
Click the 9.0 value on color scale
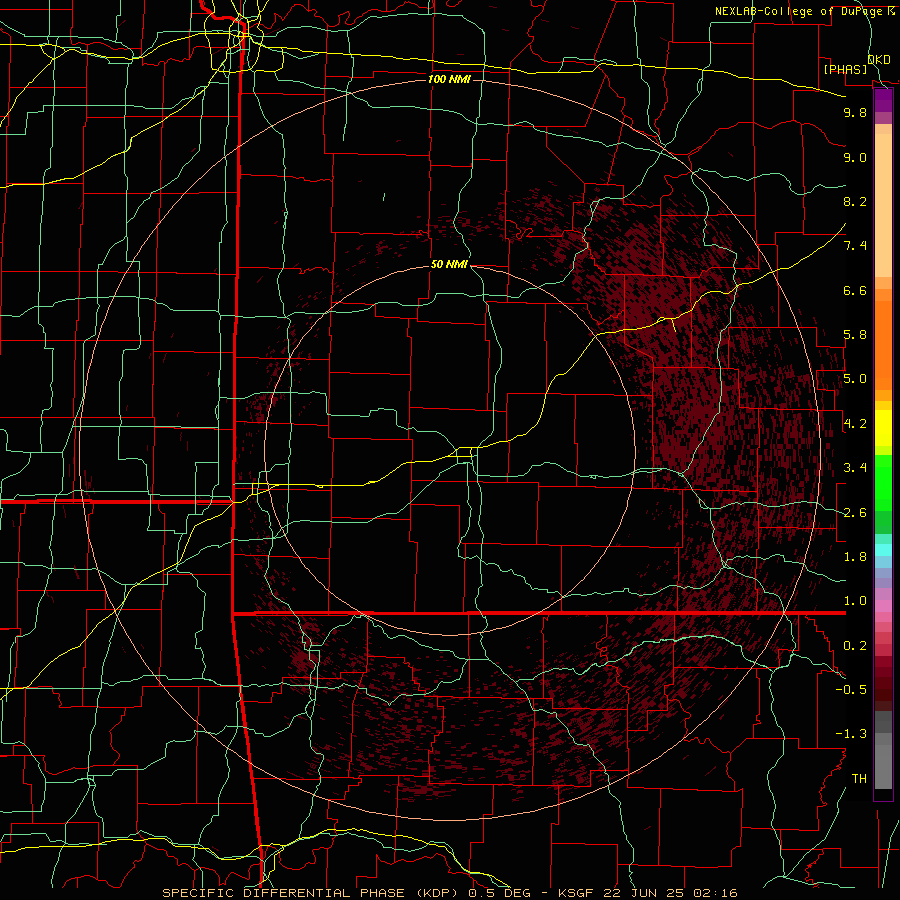[855, 157]
